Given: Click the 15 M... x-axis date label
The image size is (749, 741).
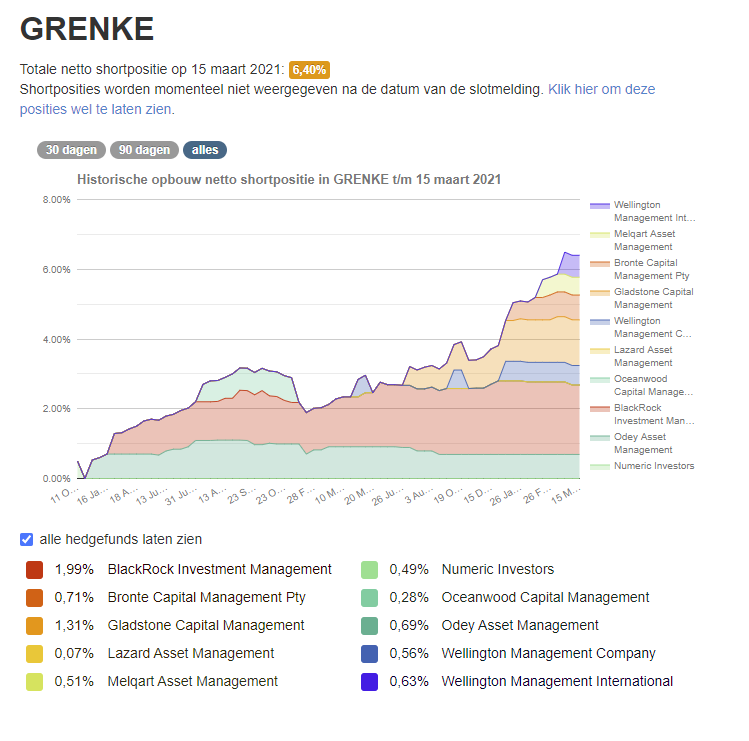Looking at the screenshot, I should pyautogui.click(x=566, y=495).
